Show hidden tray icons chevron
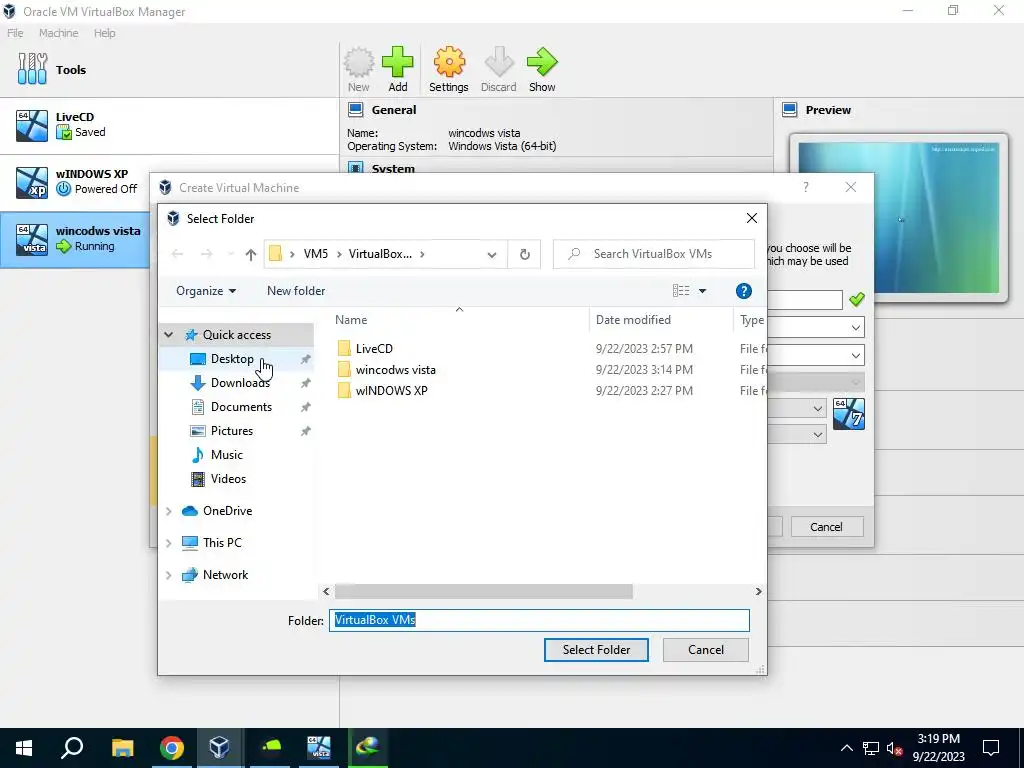This screenshot has height=768, width=1024. [846, 748]
